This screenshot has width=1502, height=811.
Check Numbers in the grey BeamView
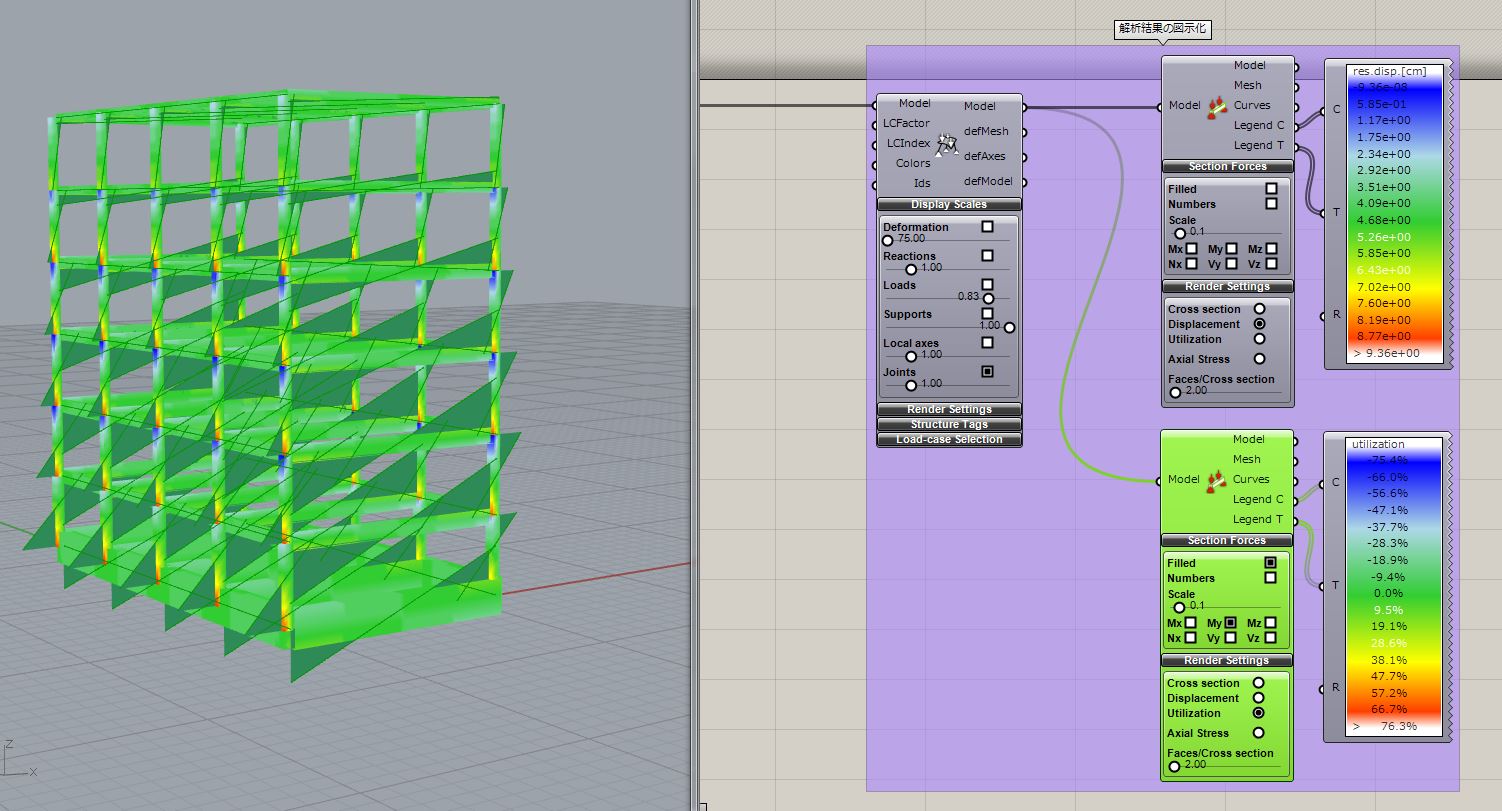1271,204
